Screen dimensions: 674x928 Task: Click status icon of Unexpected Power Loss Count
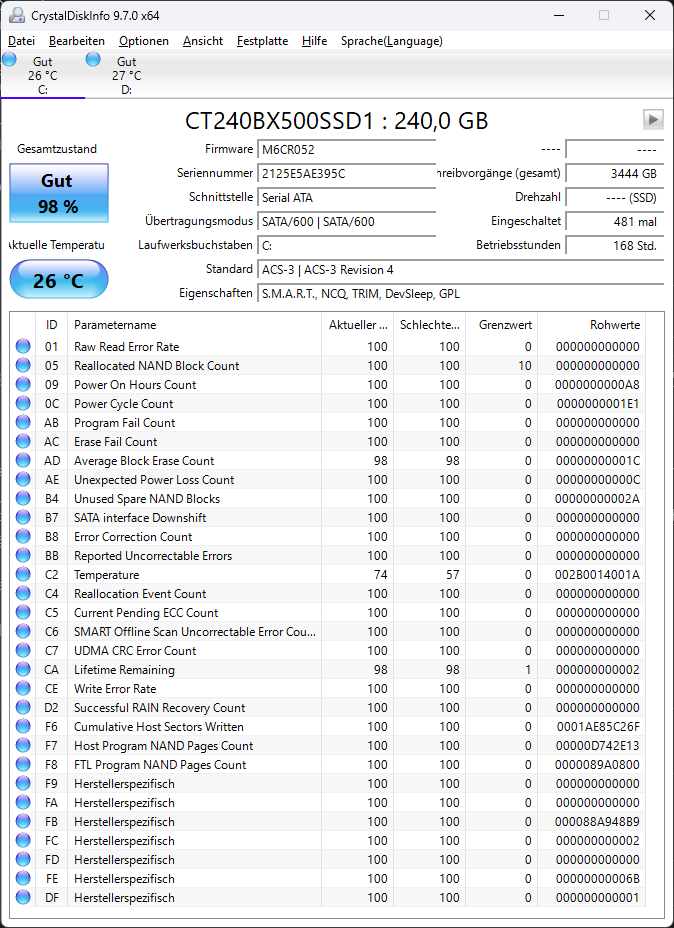23,479
